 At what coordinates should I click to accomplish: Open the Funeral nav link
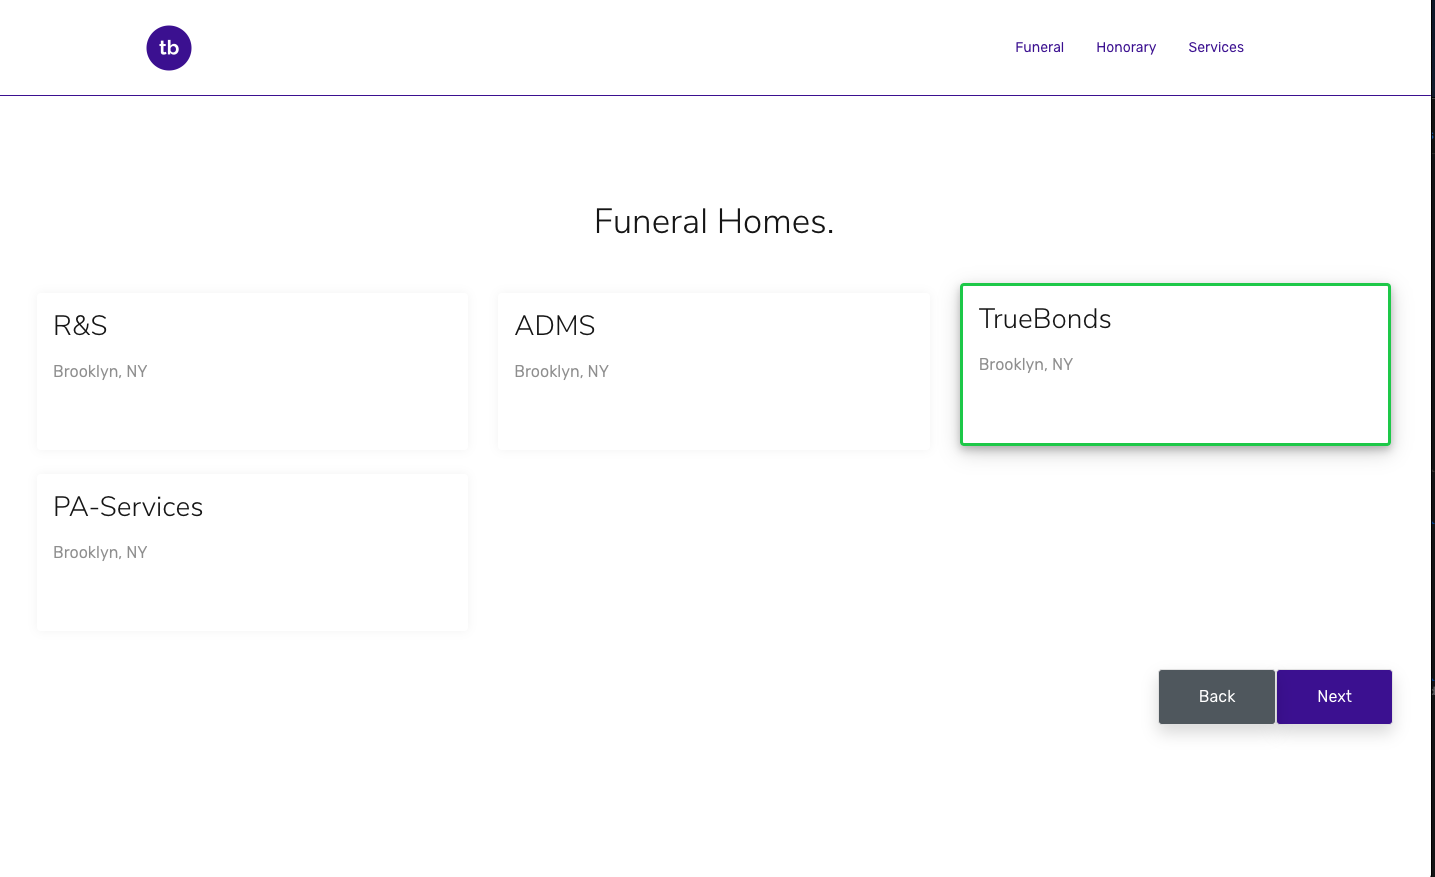pos(1039,47)
